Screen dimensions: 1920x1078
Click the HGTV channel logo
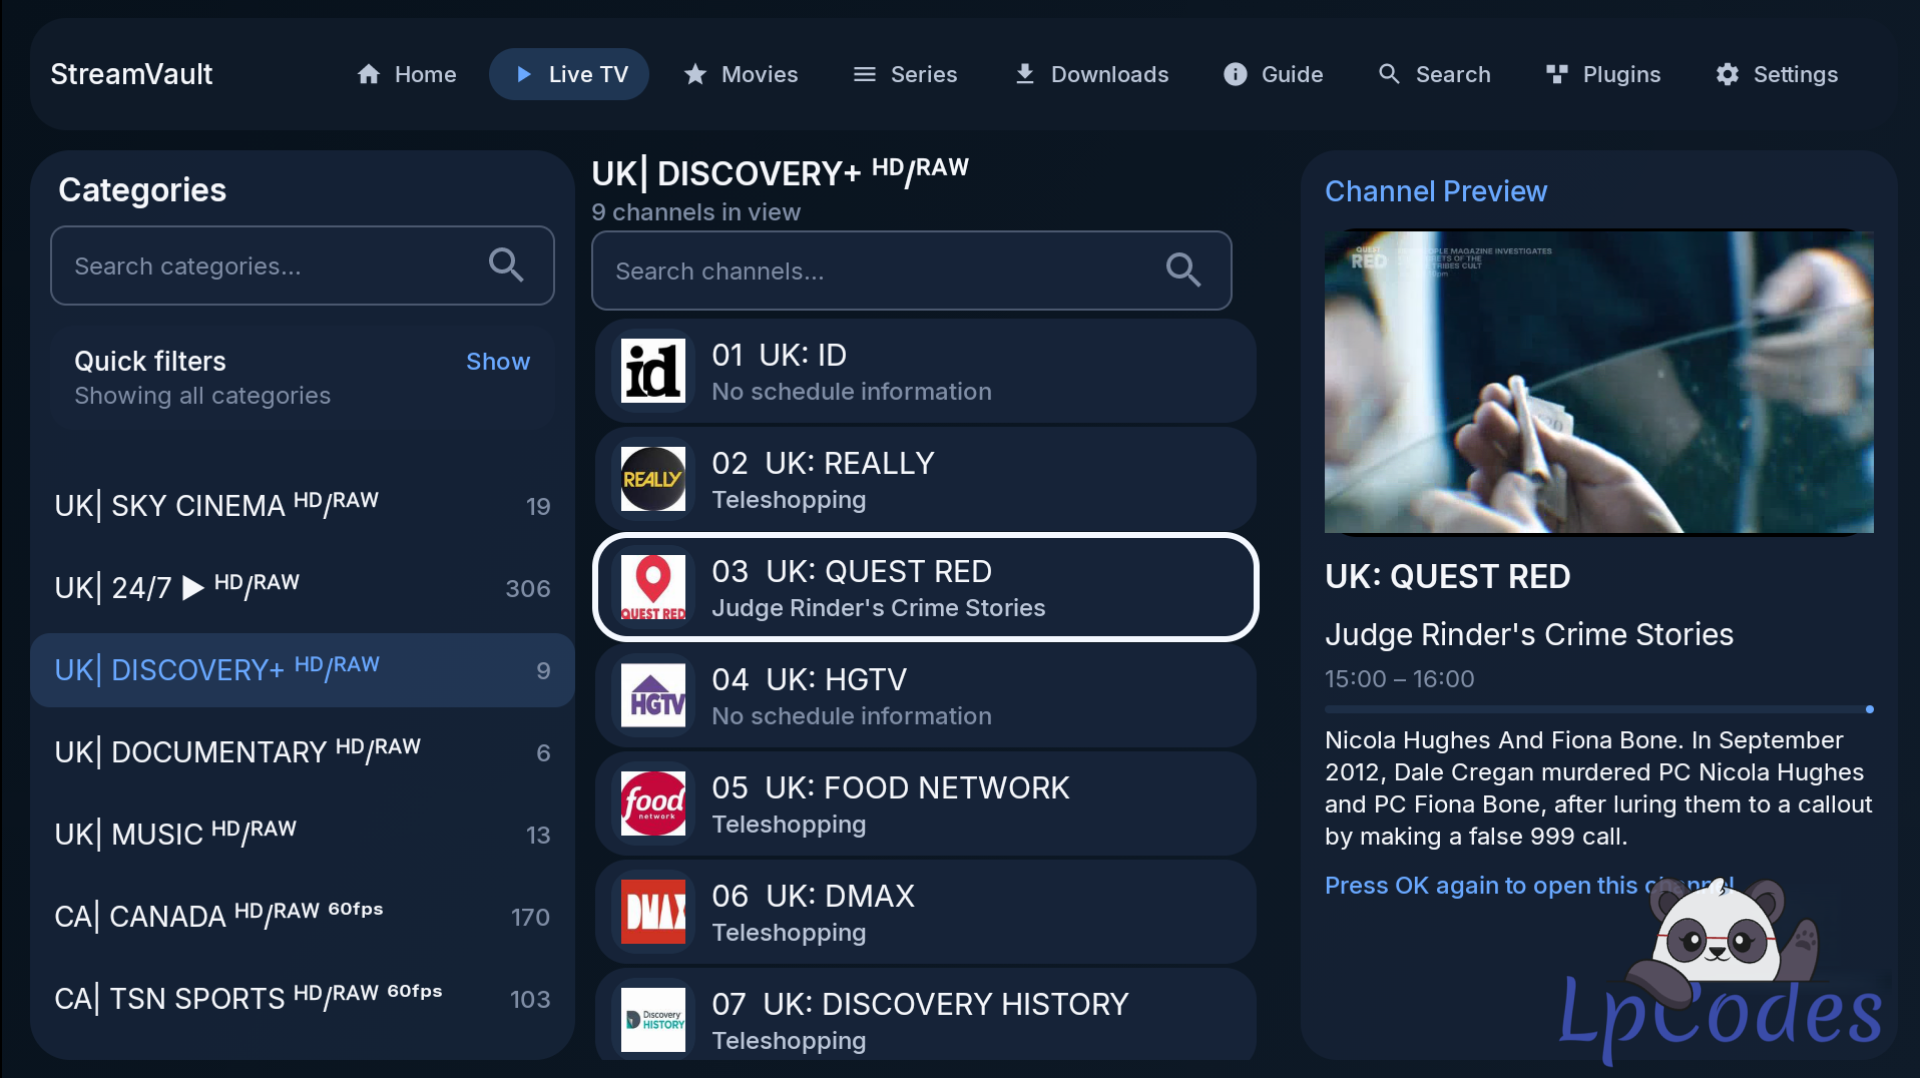(653, 695)
